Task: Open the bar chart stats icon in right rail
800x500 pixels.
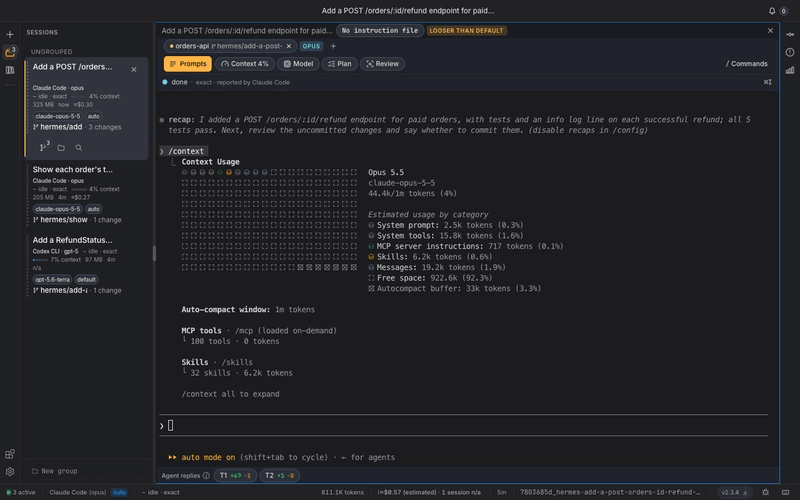Action: pos(790,70)
